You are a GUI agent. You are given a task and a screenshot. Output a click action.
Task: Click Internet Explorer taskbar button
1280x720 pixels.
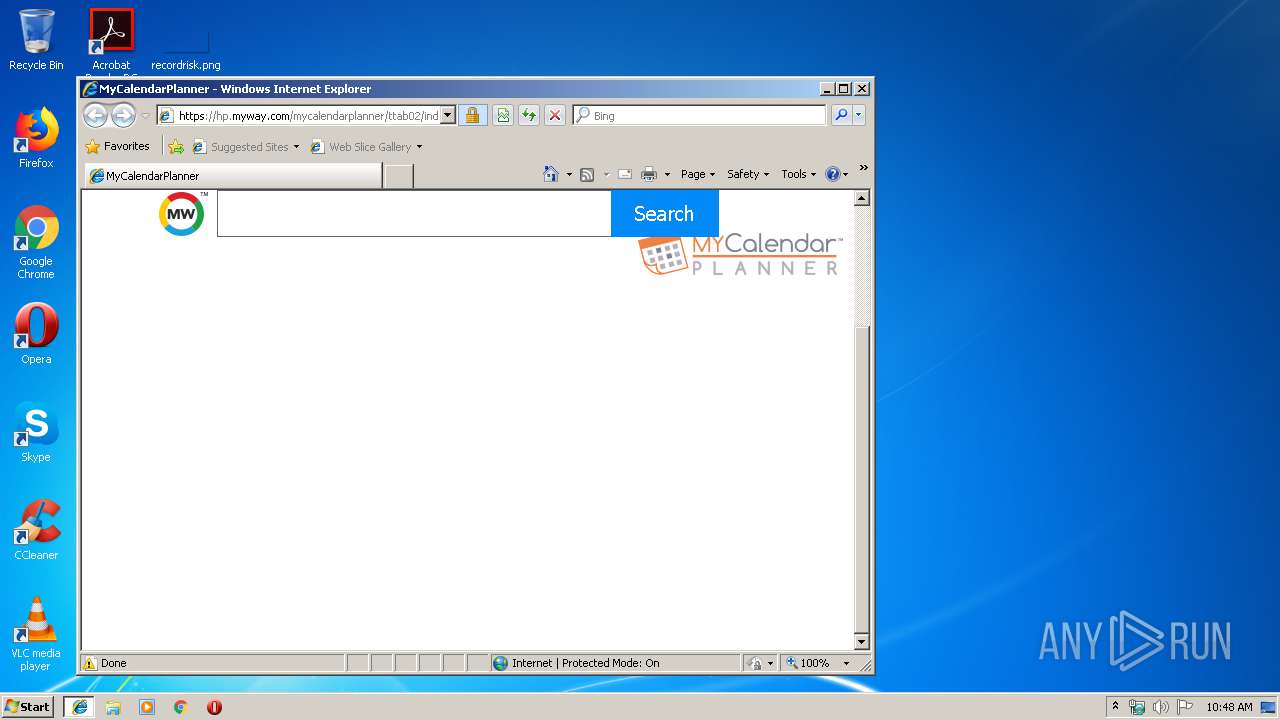[79, 707]
